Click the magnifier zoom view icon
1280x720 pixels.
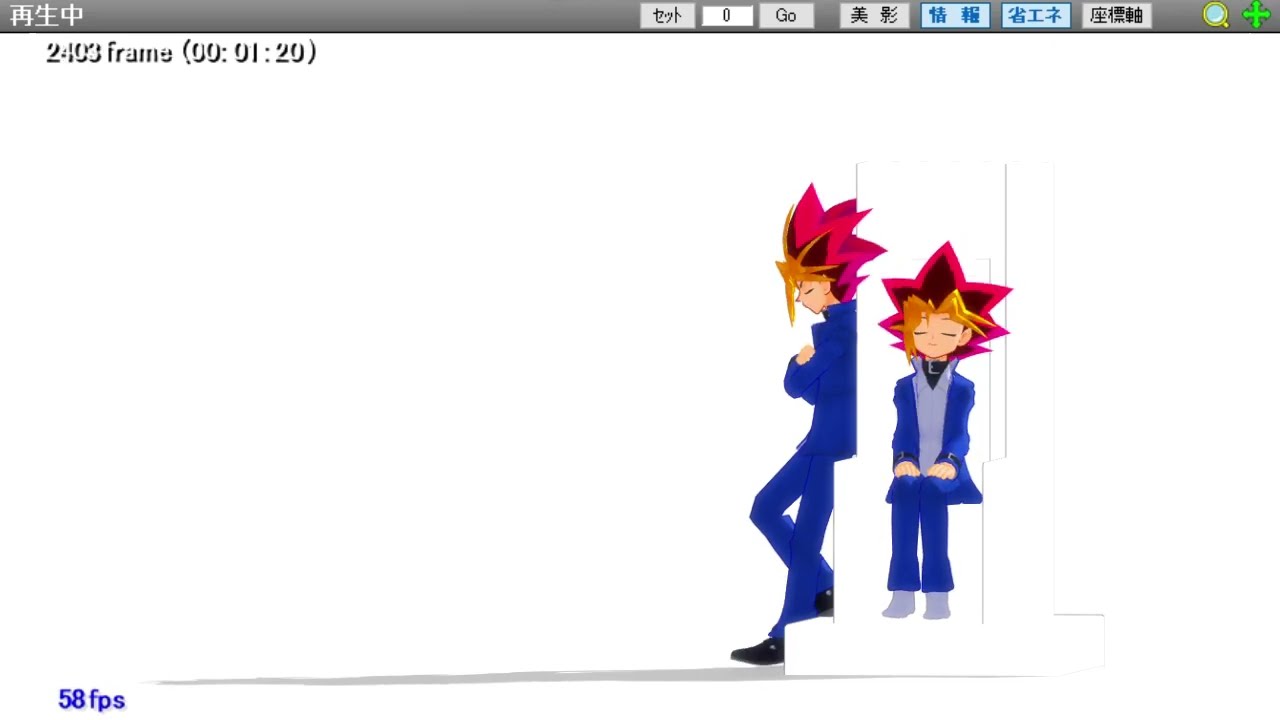coord(1215,15)
